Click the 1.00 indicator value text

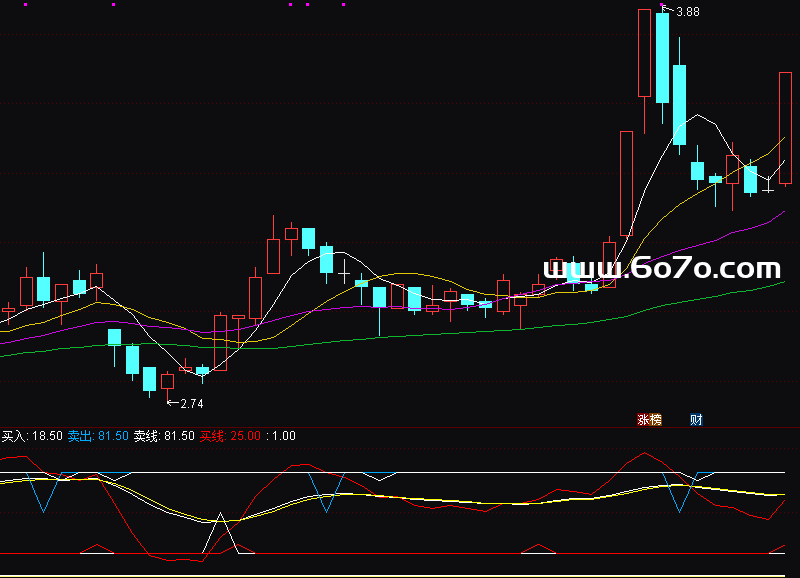tap(284, 436)
